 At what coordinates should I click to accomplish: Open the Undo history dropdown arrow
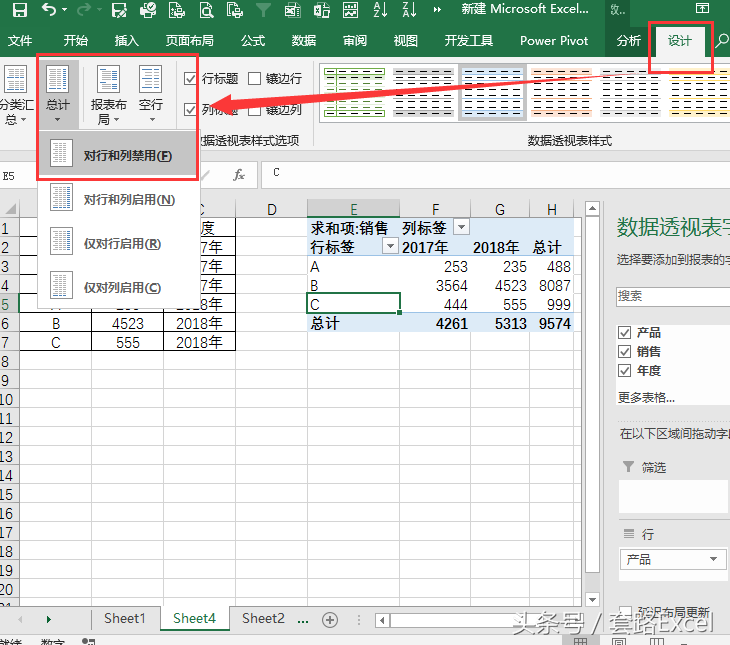[x=64, y=10]
